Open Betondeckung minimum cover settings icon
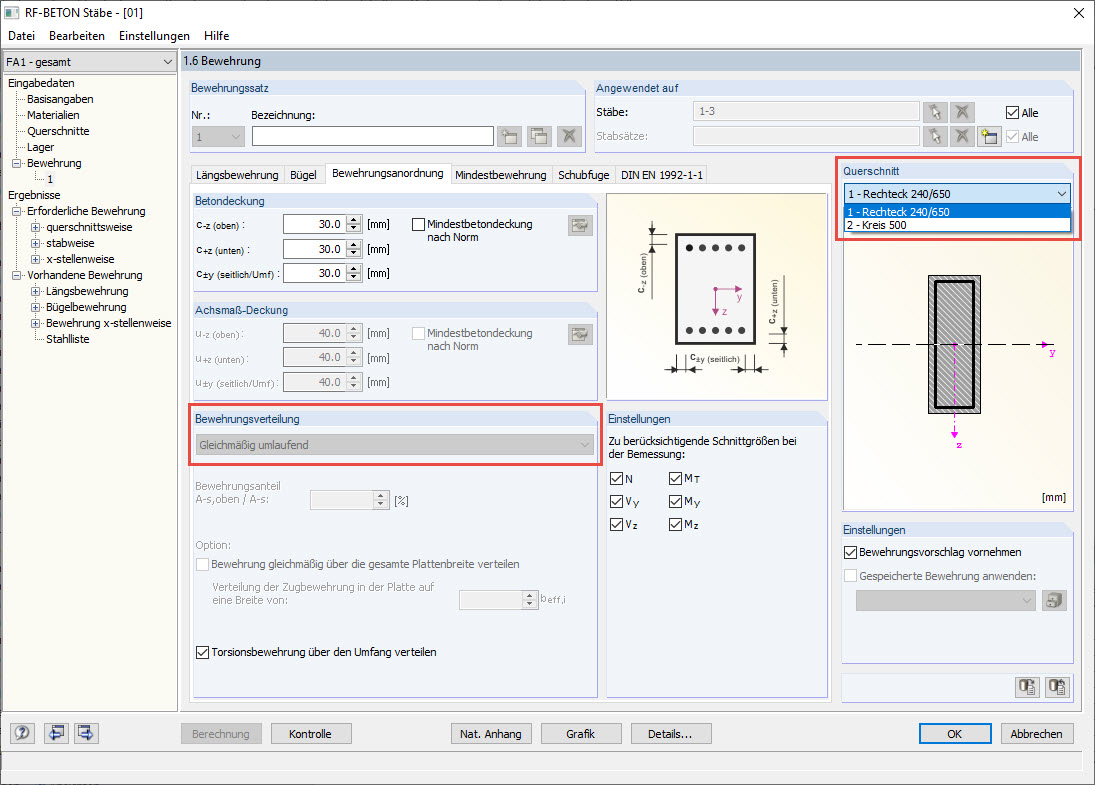This screenshot has height=785, width=1095. [x=580, y=226]
